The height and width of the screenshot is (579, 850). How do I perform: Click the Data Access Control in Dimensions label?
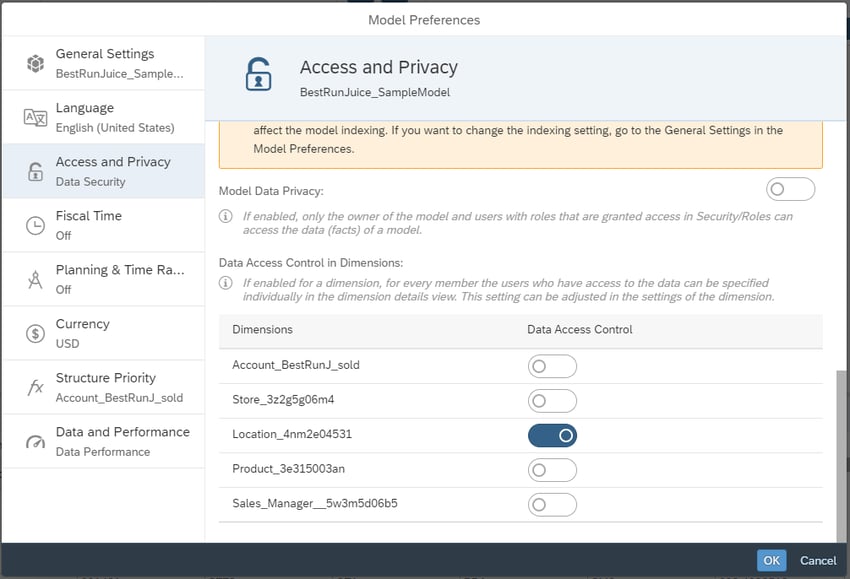coord(311,263)
